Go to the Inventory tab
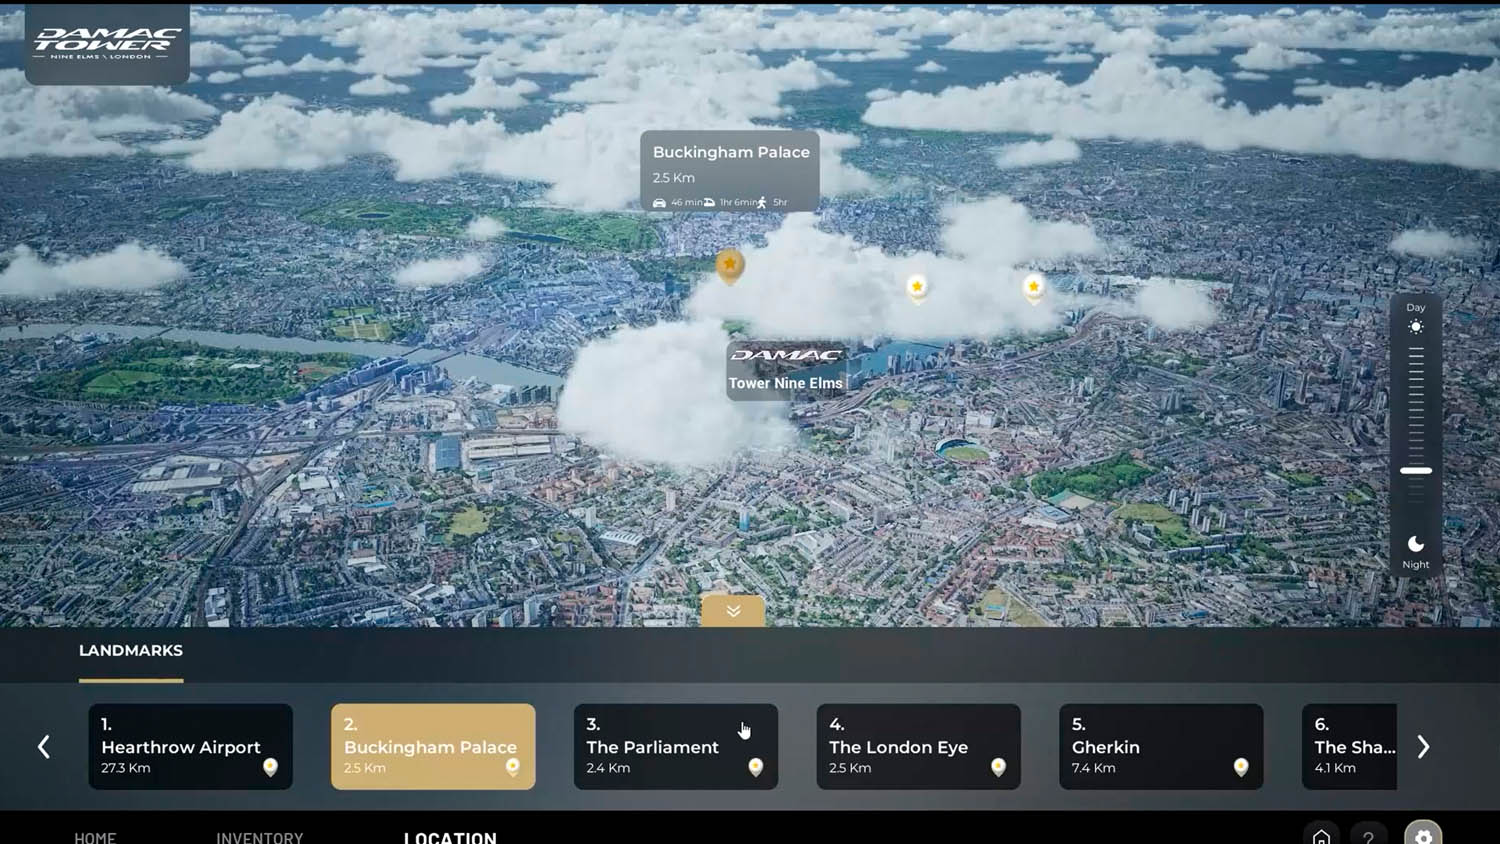1500x844 pixels. pos(259,837)
